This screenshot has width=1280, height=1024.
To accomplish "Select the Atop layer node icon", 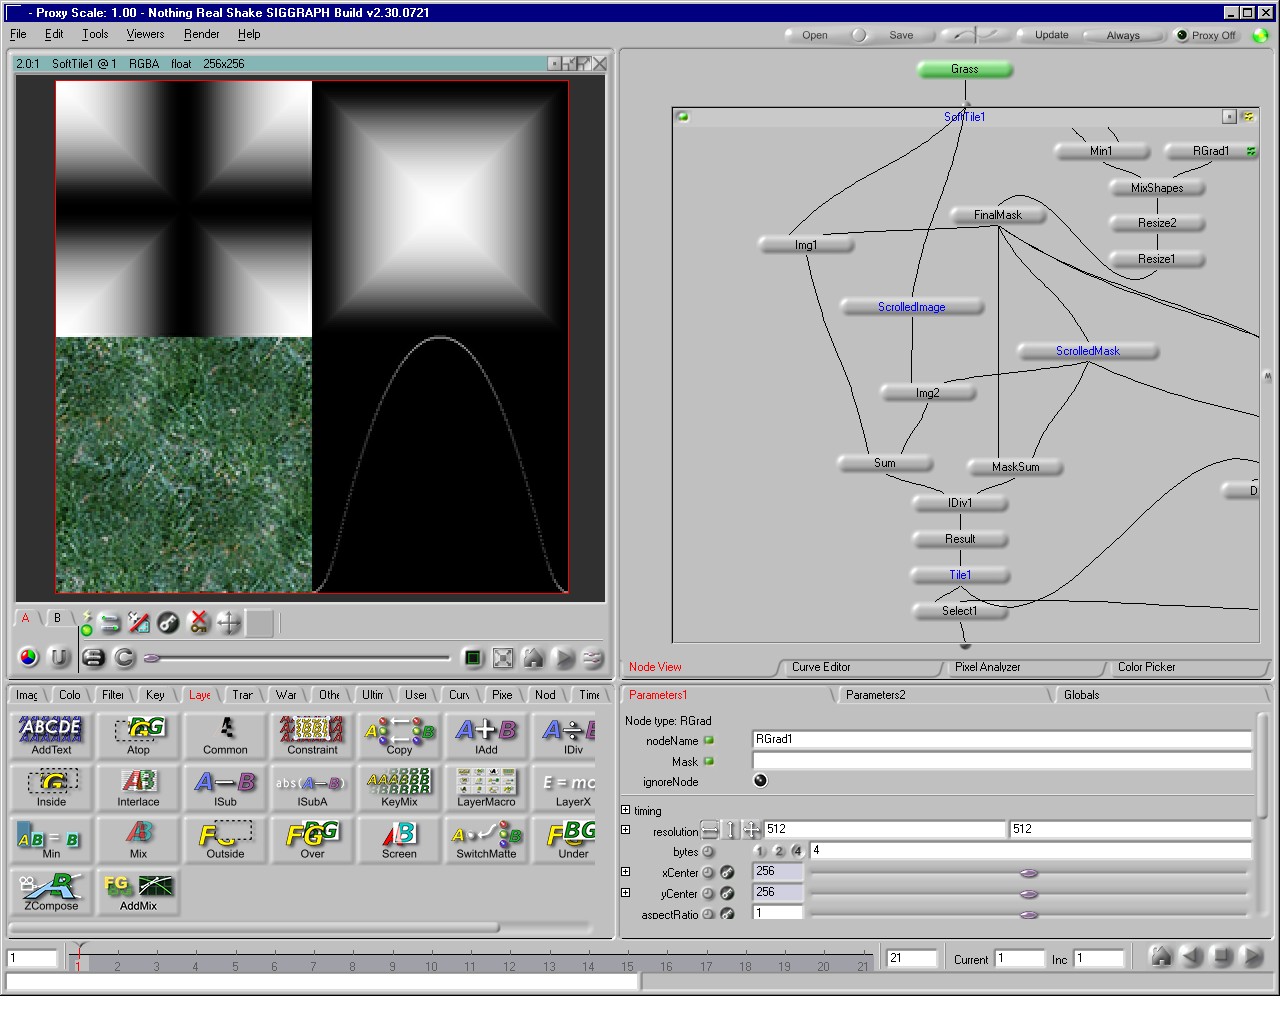I will tap(138, 735).
